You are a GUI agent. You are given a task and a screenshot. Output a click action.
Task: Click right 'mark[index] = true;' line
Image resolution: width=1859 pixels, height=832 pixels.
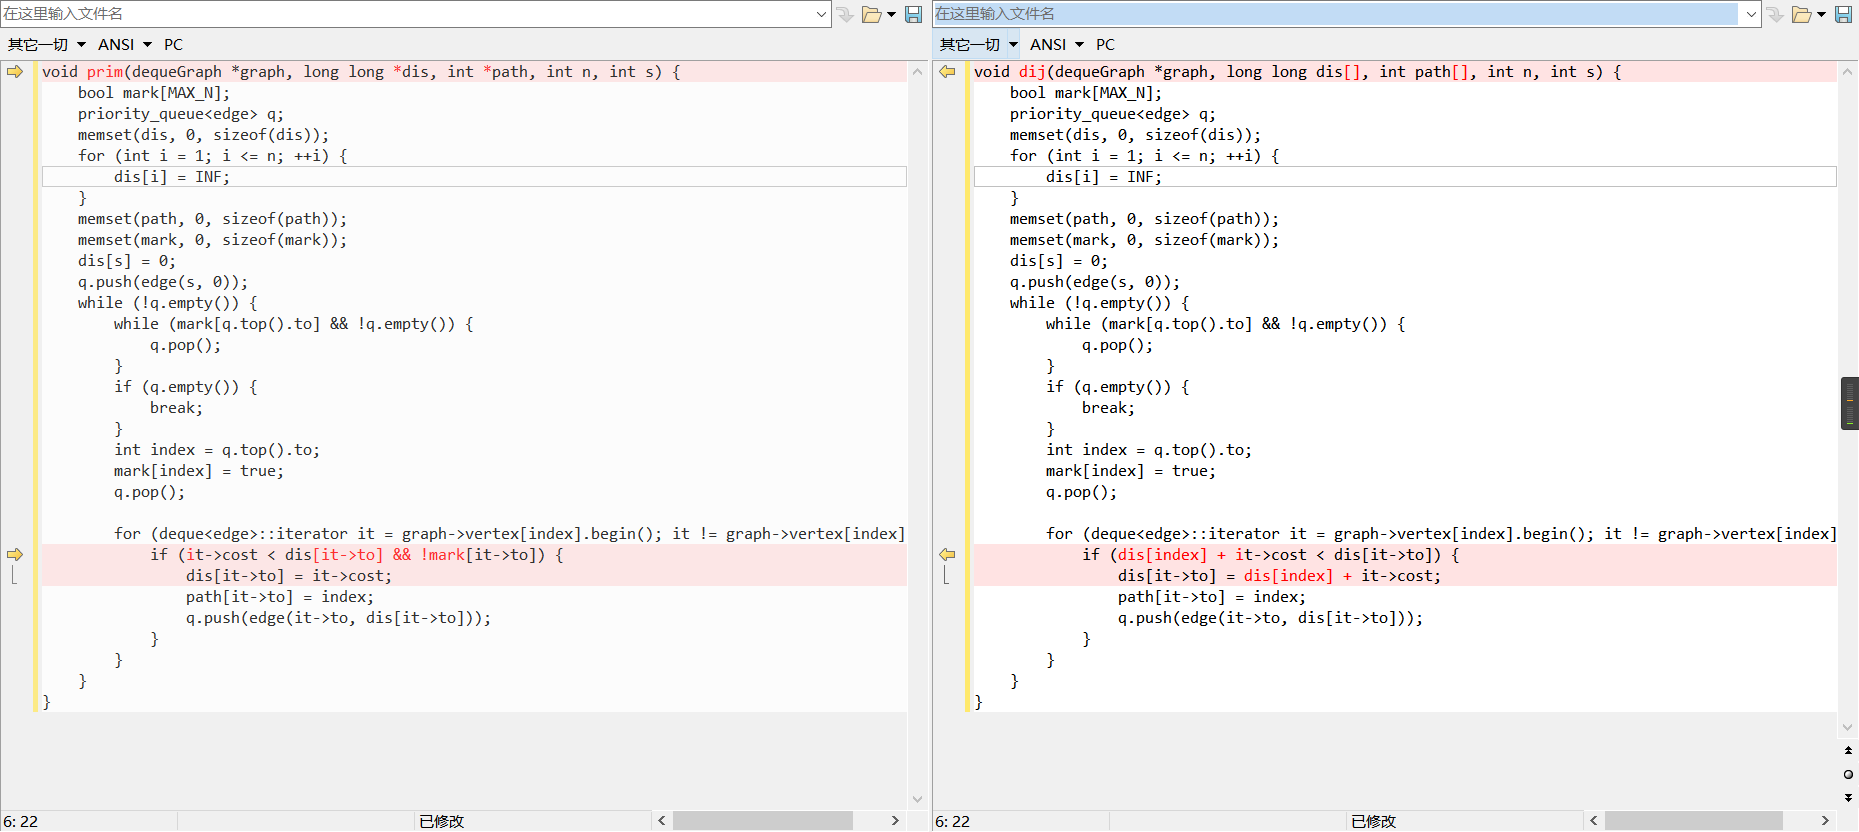pos(1131,471)
